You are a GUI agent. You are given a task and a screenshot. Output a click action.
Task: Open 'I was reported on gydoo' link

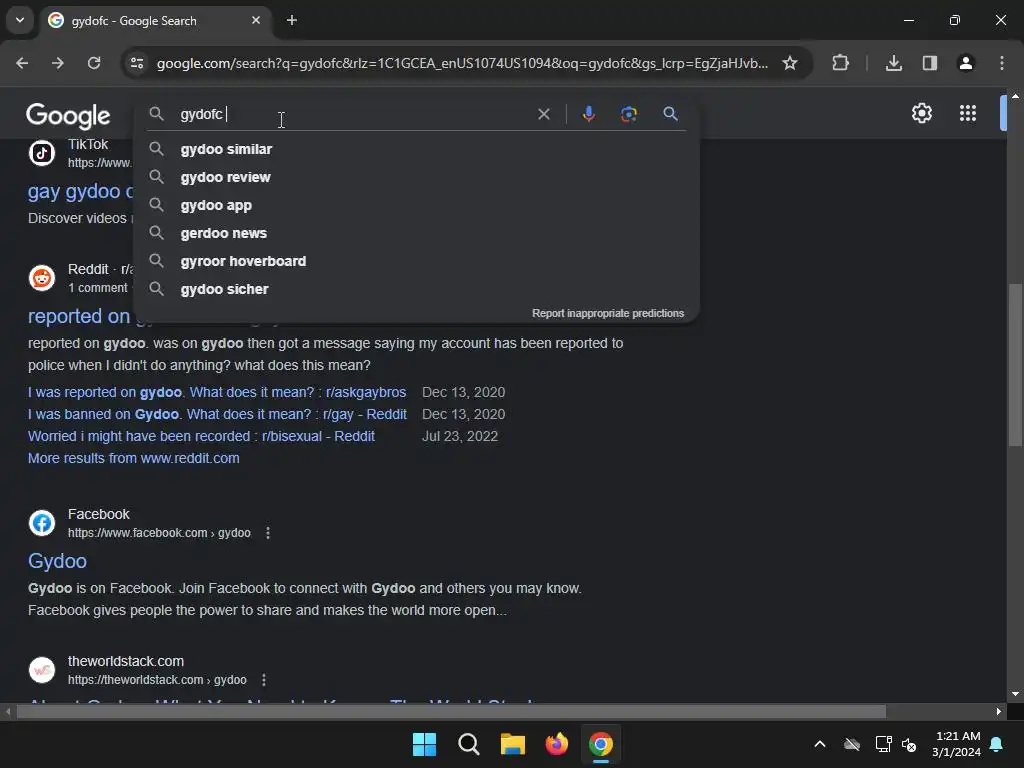point(217,392)
